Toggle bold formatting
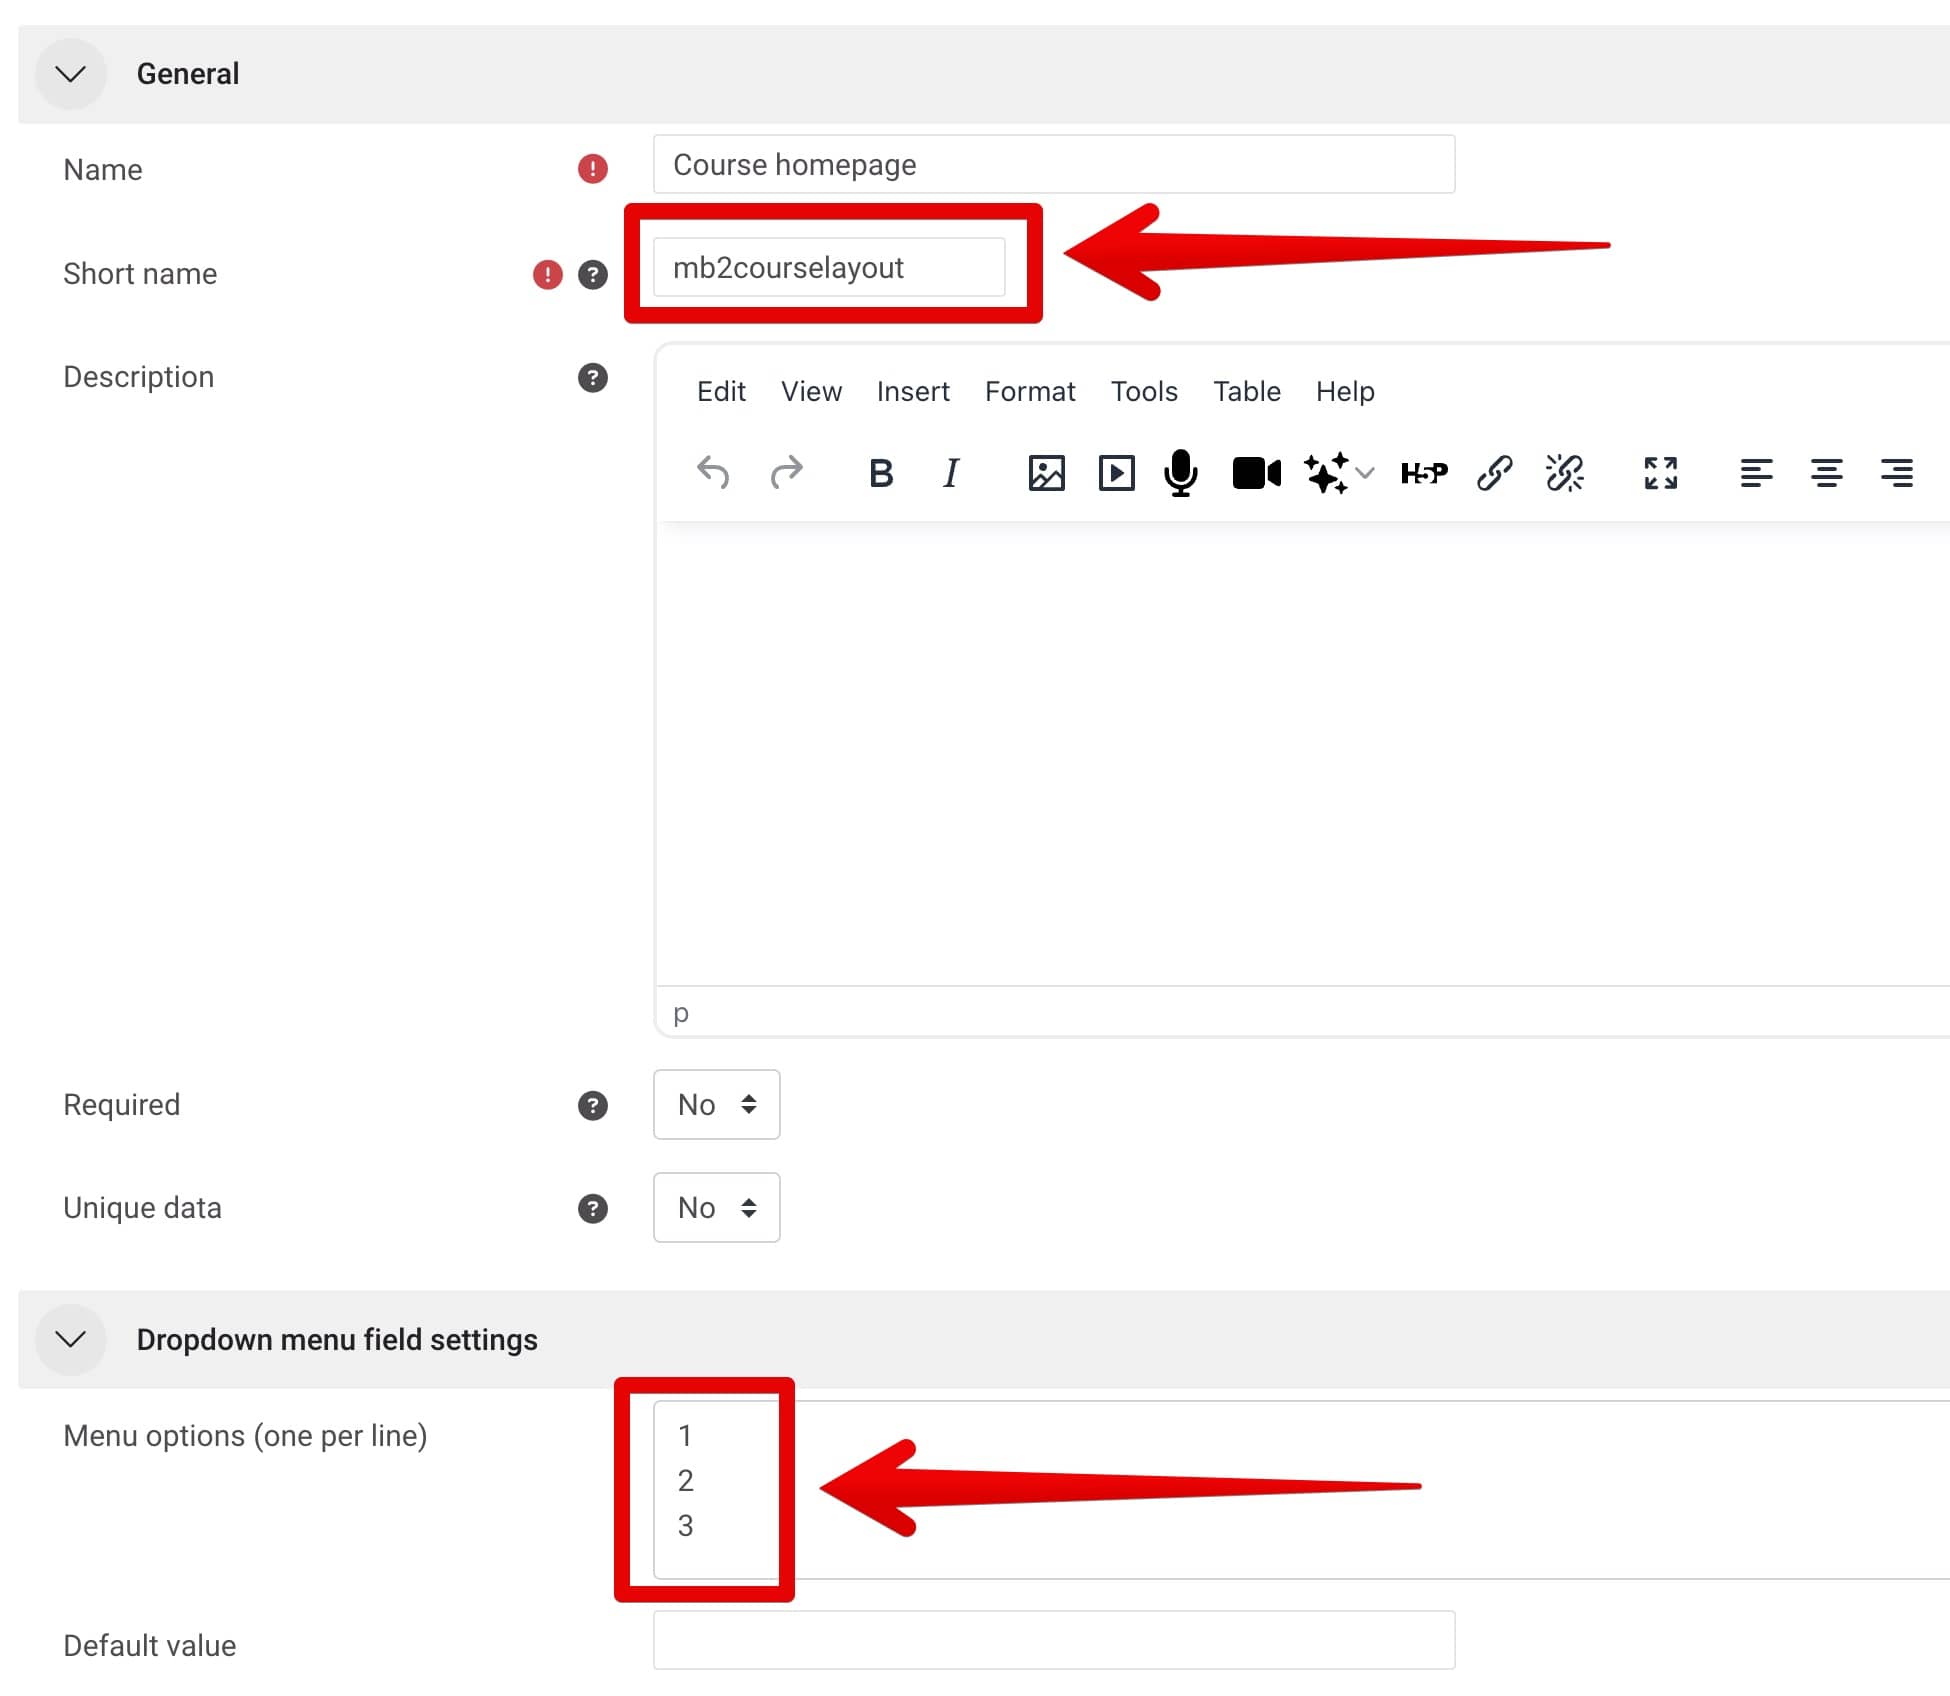The width and height of the screenshot is (1950, 1696). tap(880, 473)
